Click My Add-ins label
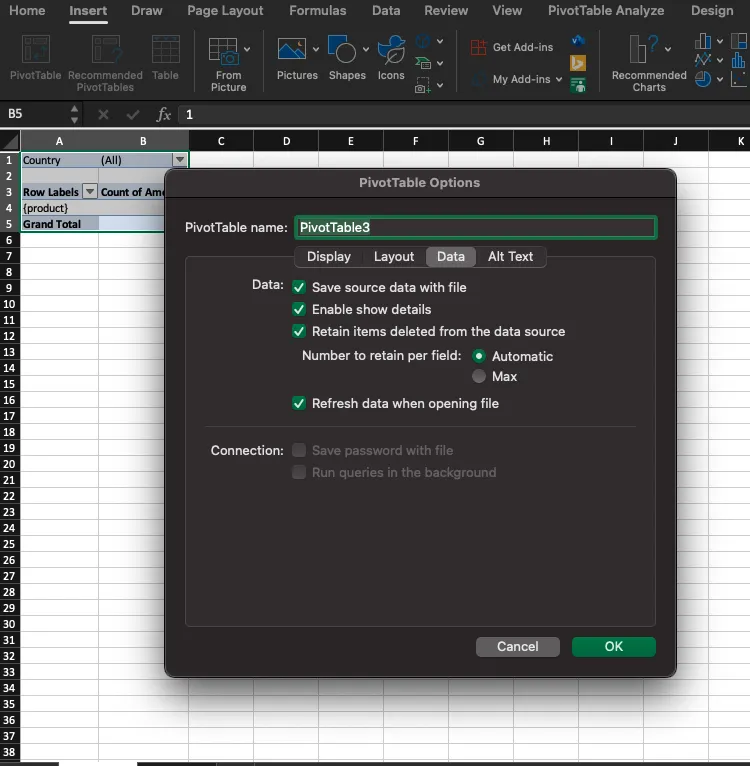750x766 pixels. 521,79
